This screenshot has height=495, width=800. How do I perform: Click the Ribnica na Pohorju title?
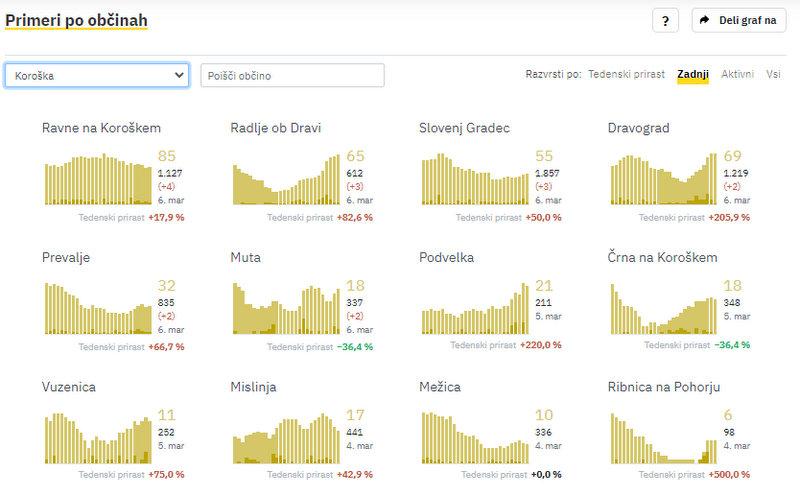pos(663,387)
